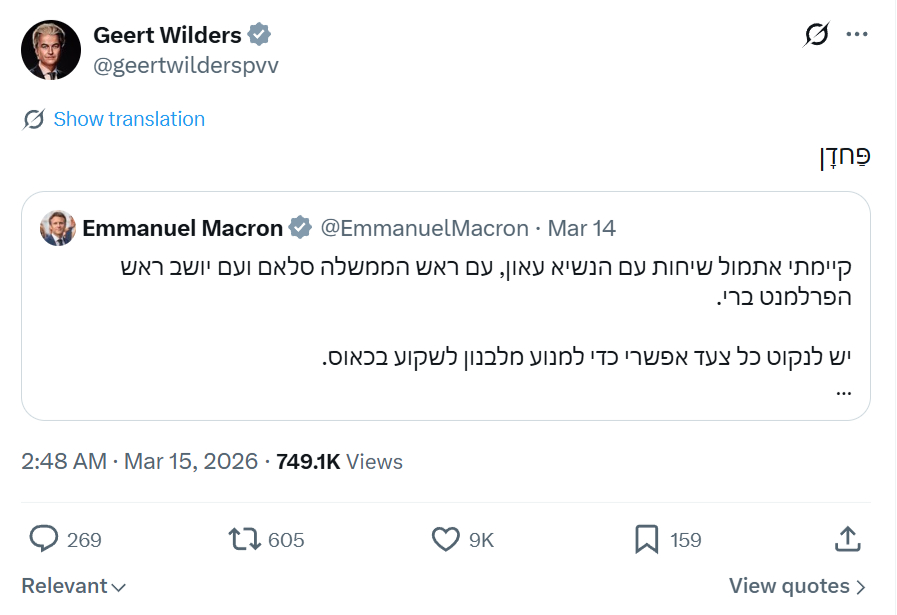Like the post with the heart icon
Image resolution: width=897 pixels, height=615 pixels.
tap(445, 540)
